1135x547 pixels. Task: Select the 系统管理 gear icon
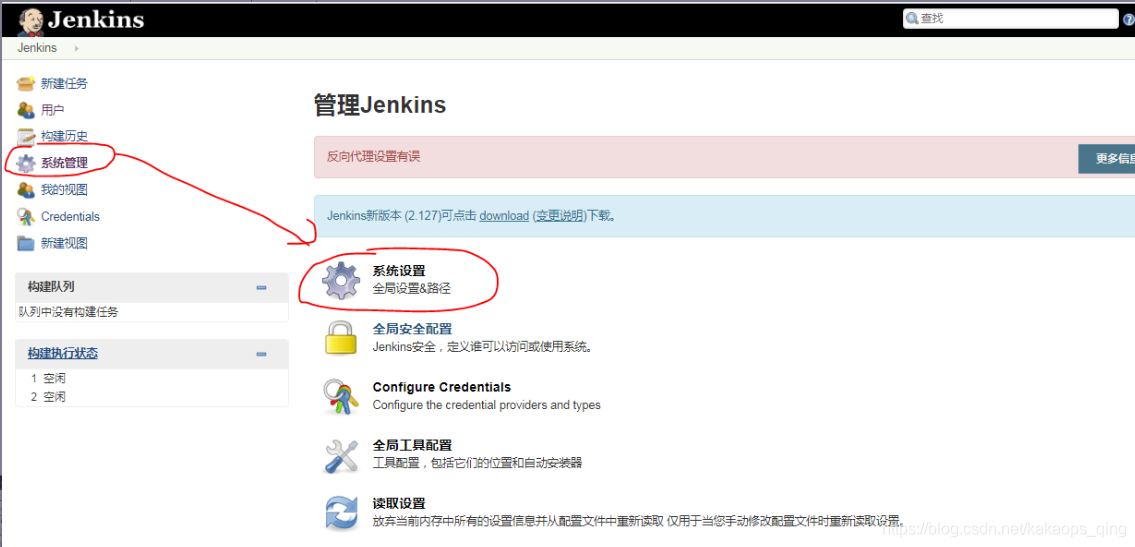click(26, 163)
